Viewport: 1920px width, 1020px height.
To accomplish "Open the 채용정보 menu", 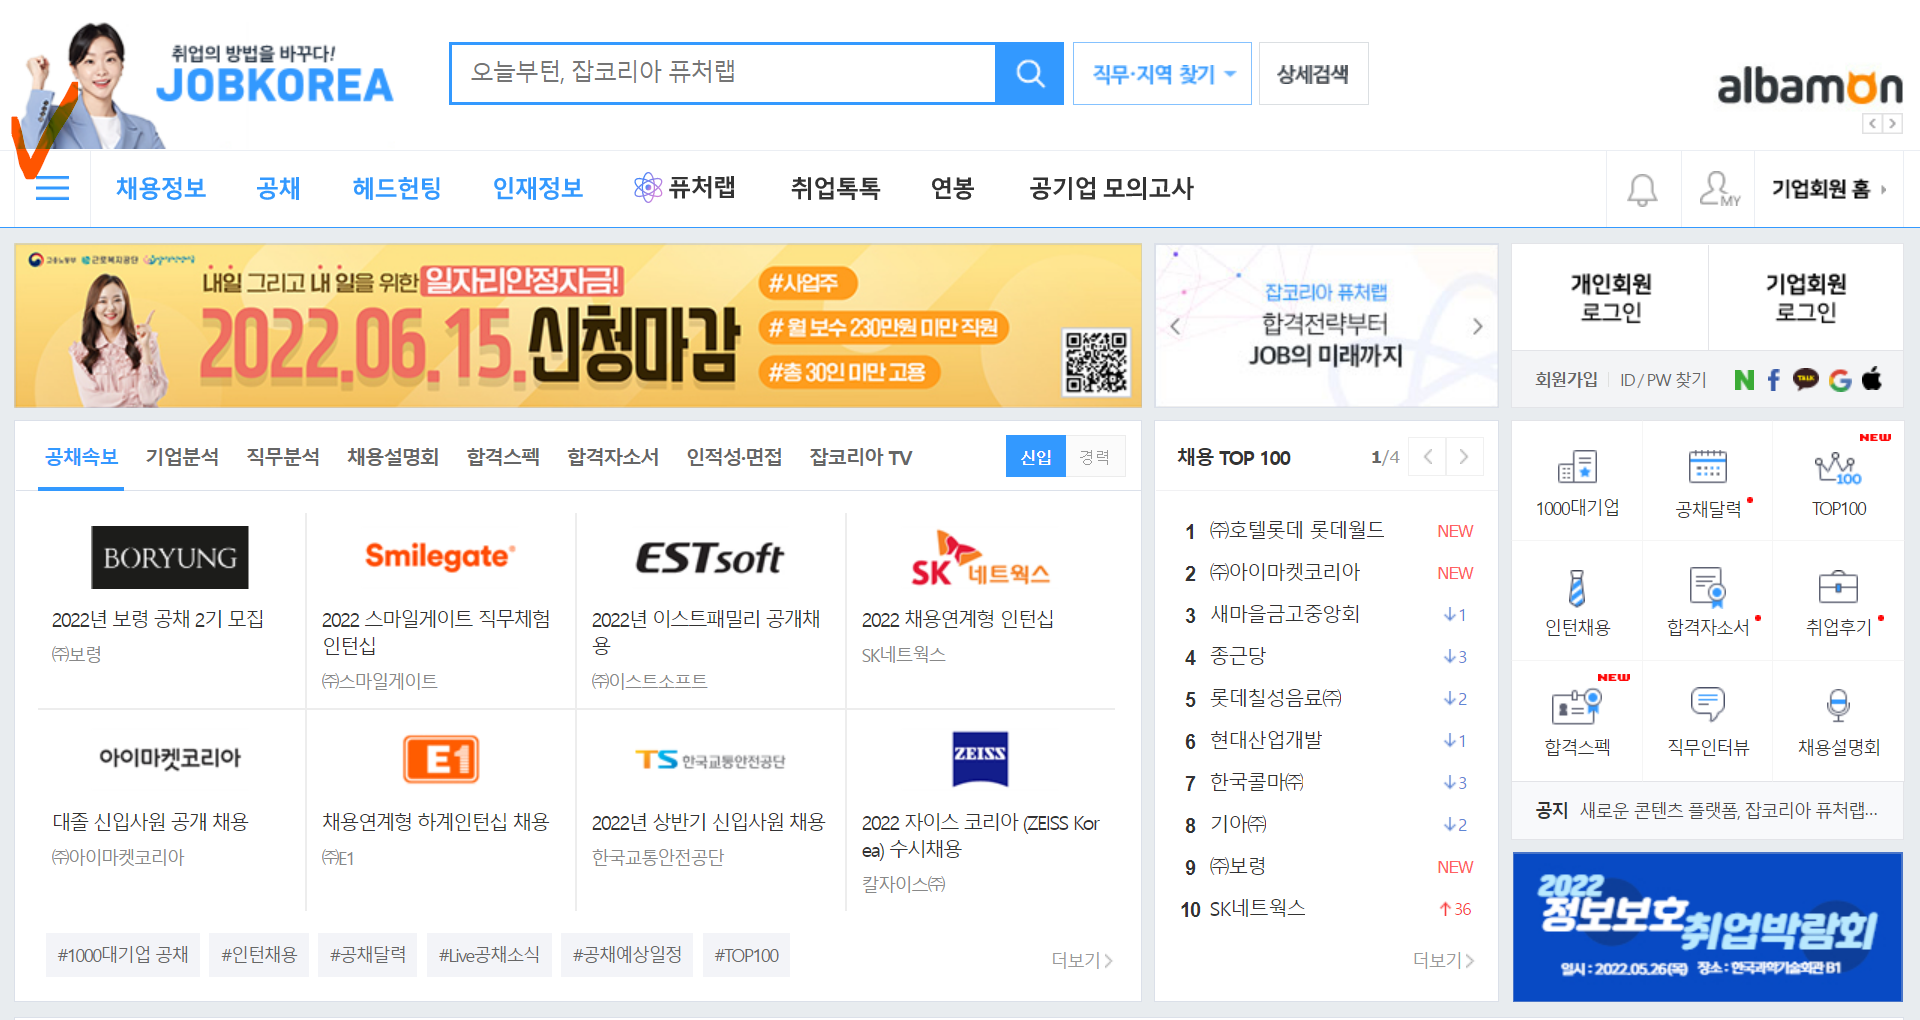I will [x=160, y=188].
